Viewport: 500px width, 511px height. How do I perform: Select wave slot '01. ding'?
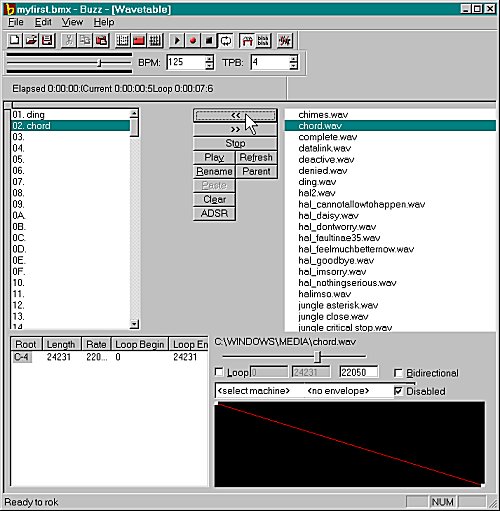(71, 115)
